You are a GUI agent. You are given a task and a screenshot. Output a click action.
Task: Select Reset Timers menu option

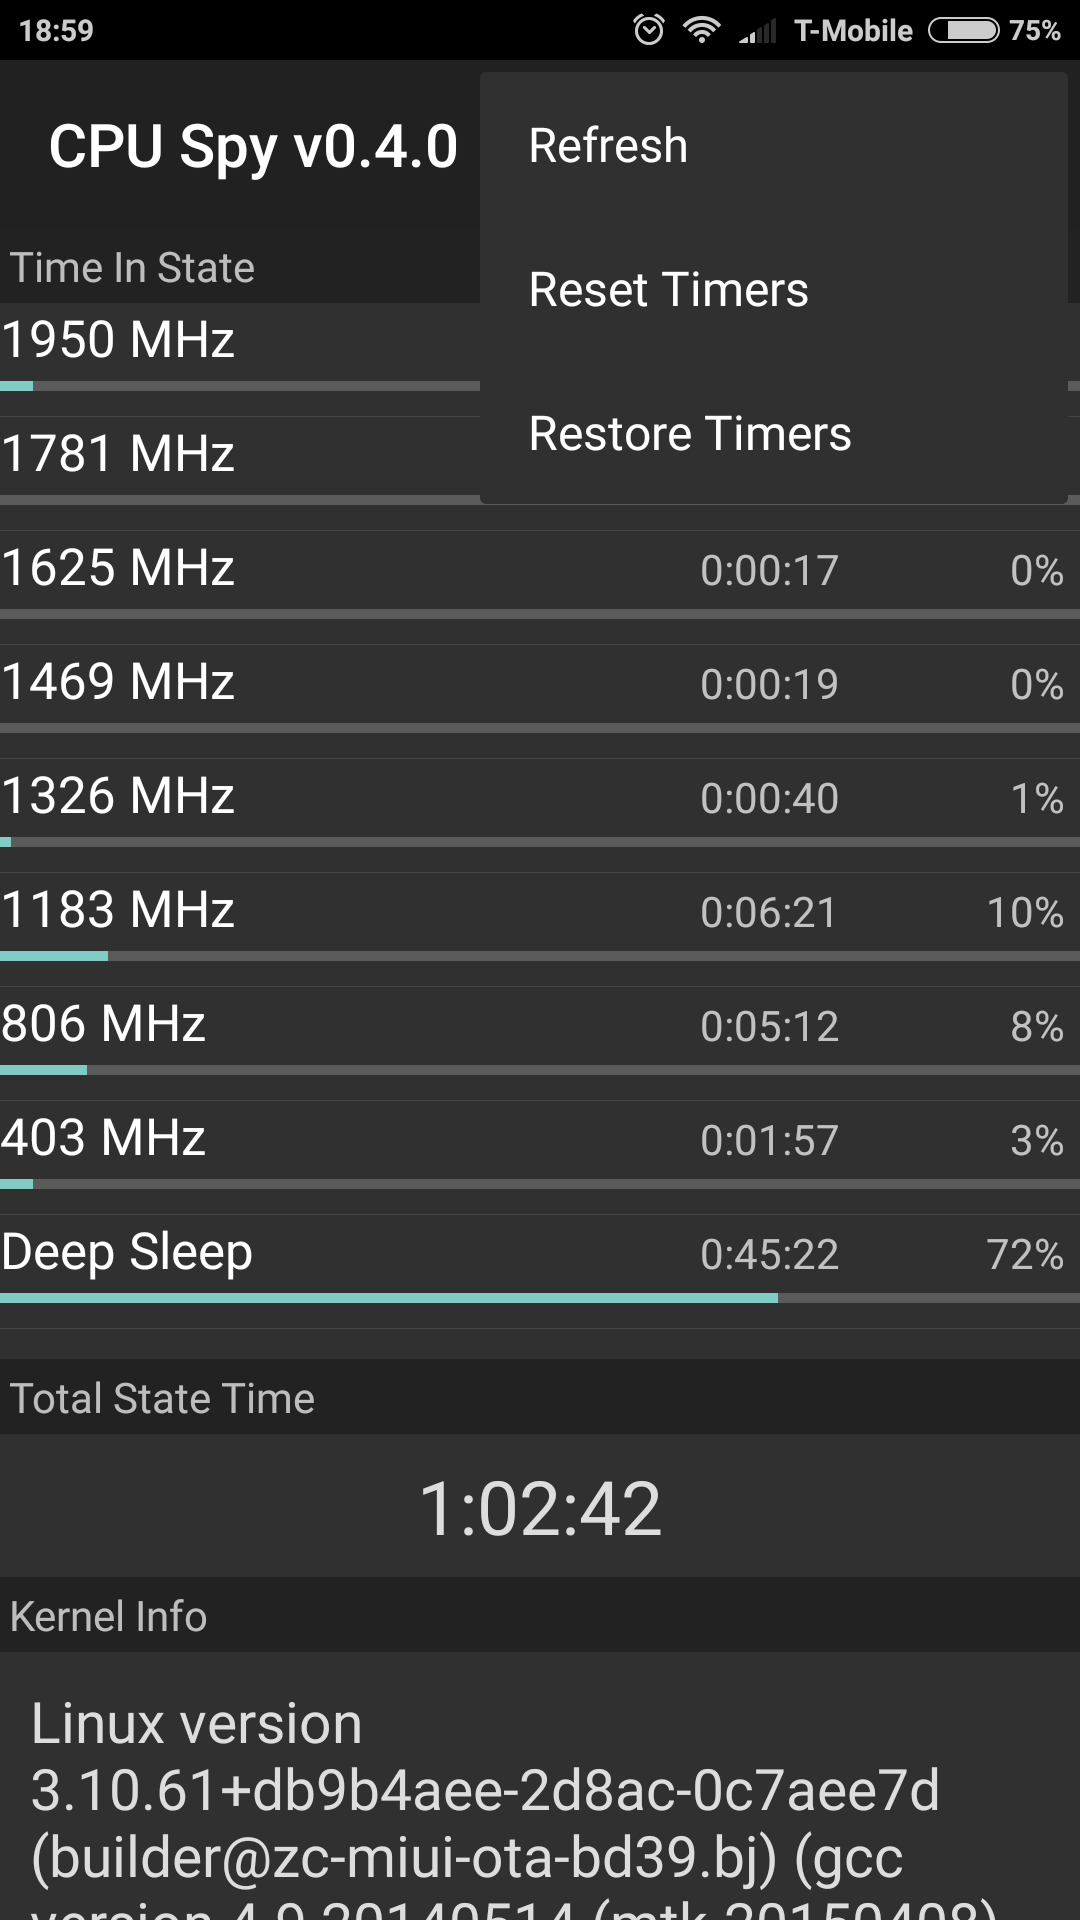(x=668, y=290)
